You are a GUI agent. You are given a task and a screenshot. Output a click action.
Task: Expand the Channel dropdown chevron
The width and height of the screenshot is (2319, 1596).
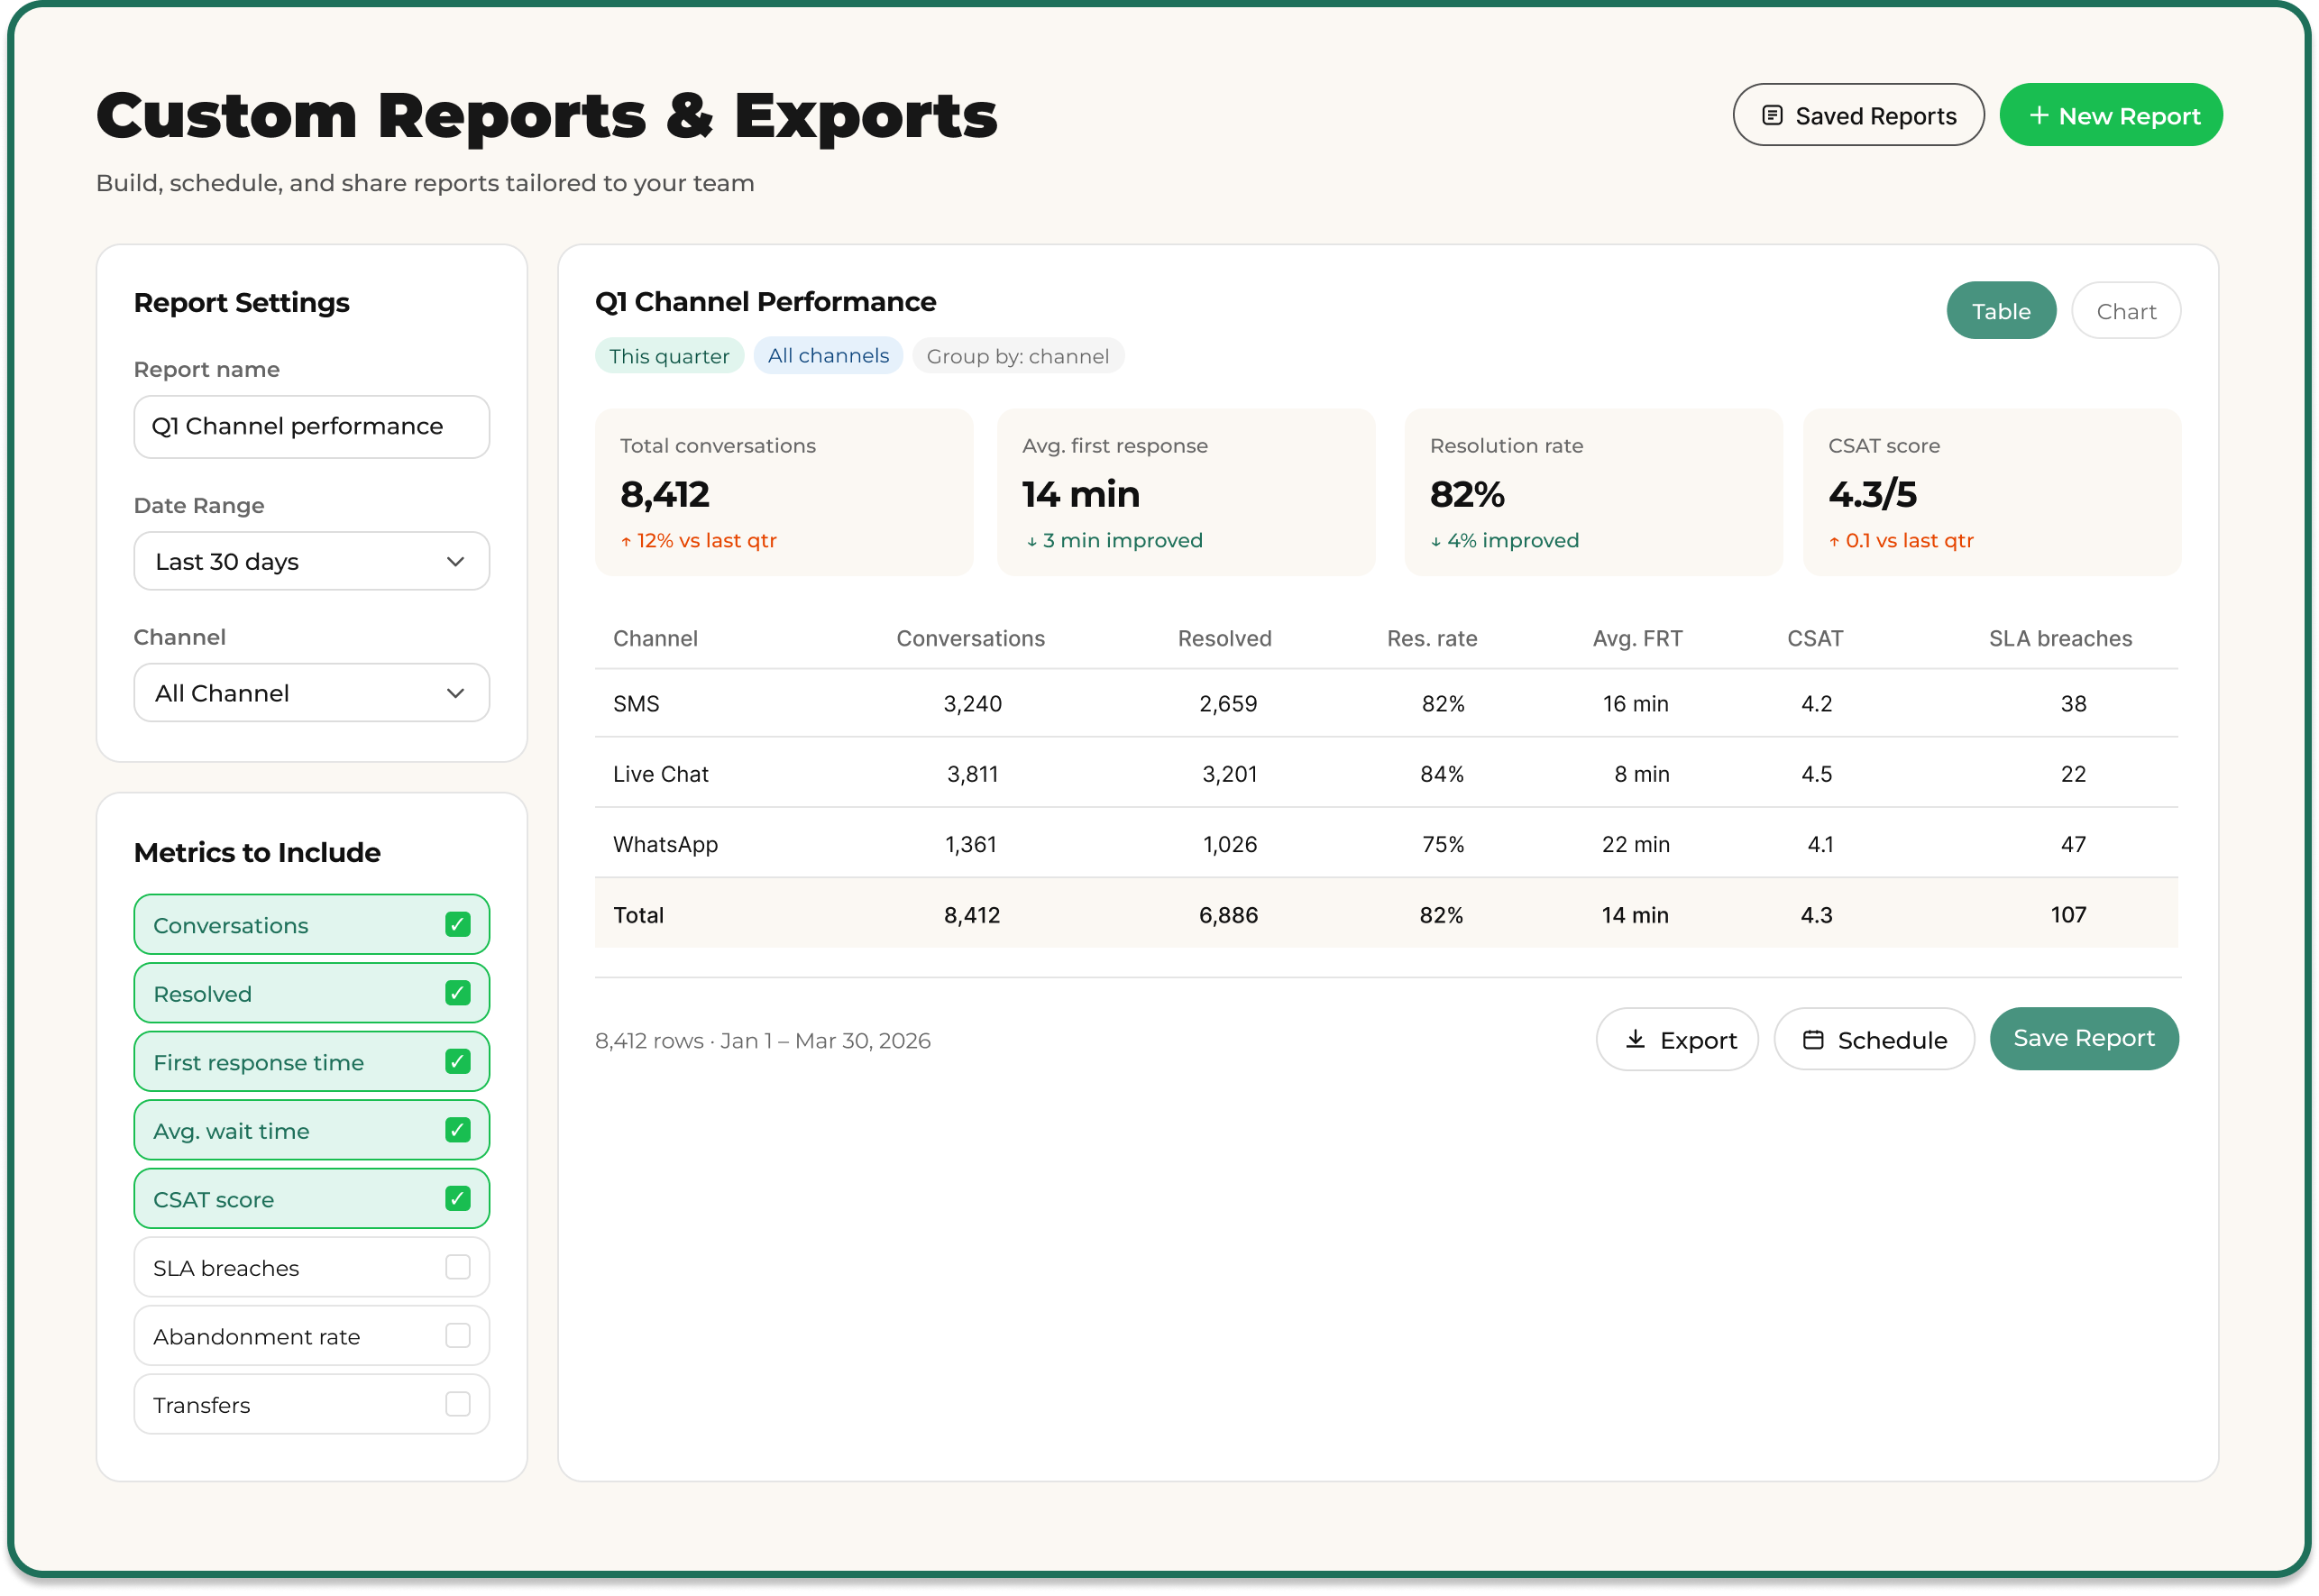[x=456, y=694]
